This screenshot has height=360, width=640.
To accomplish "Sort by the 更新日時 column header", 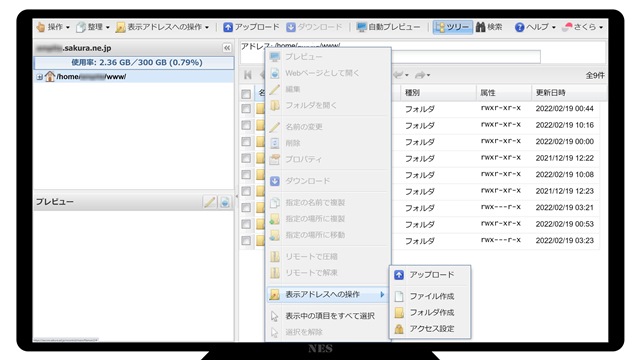I will 569,93.
